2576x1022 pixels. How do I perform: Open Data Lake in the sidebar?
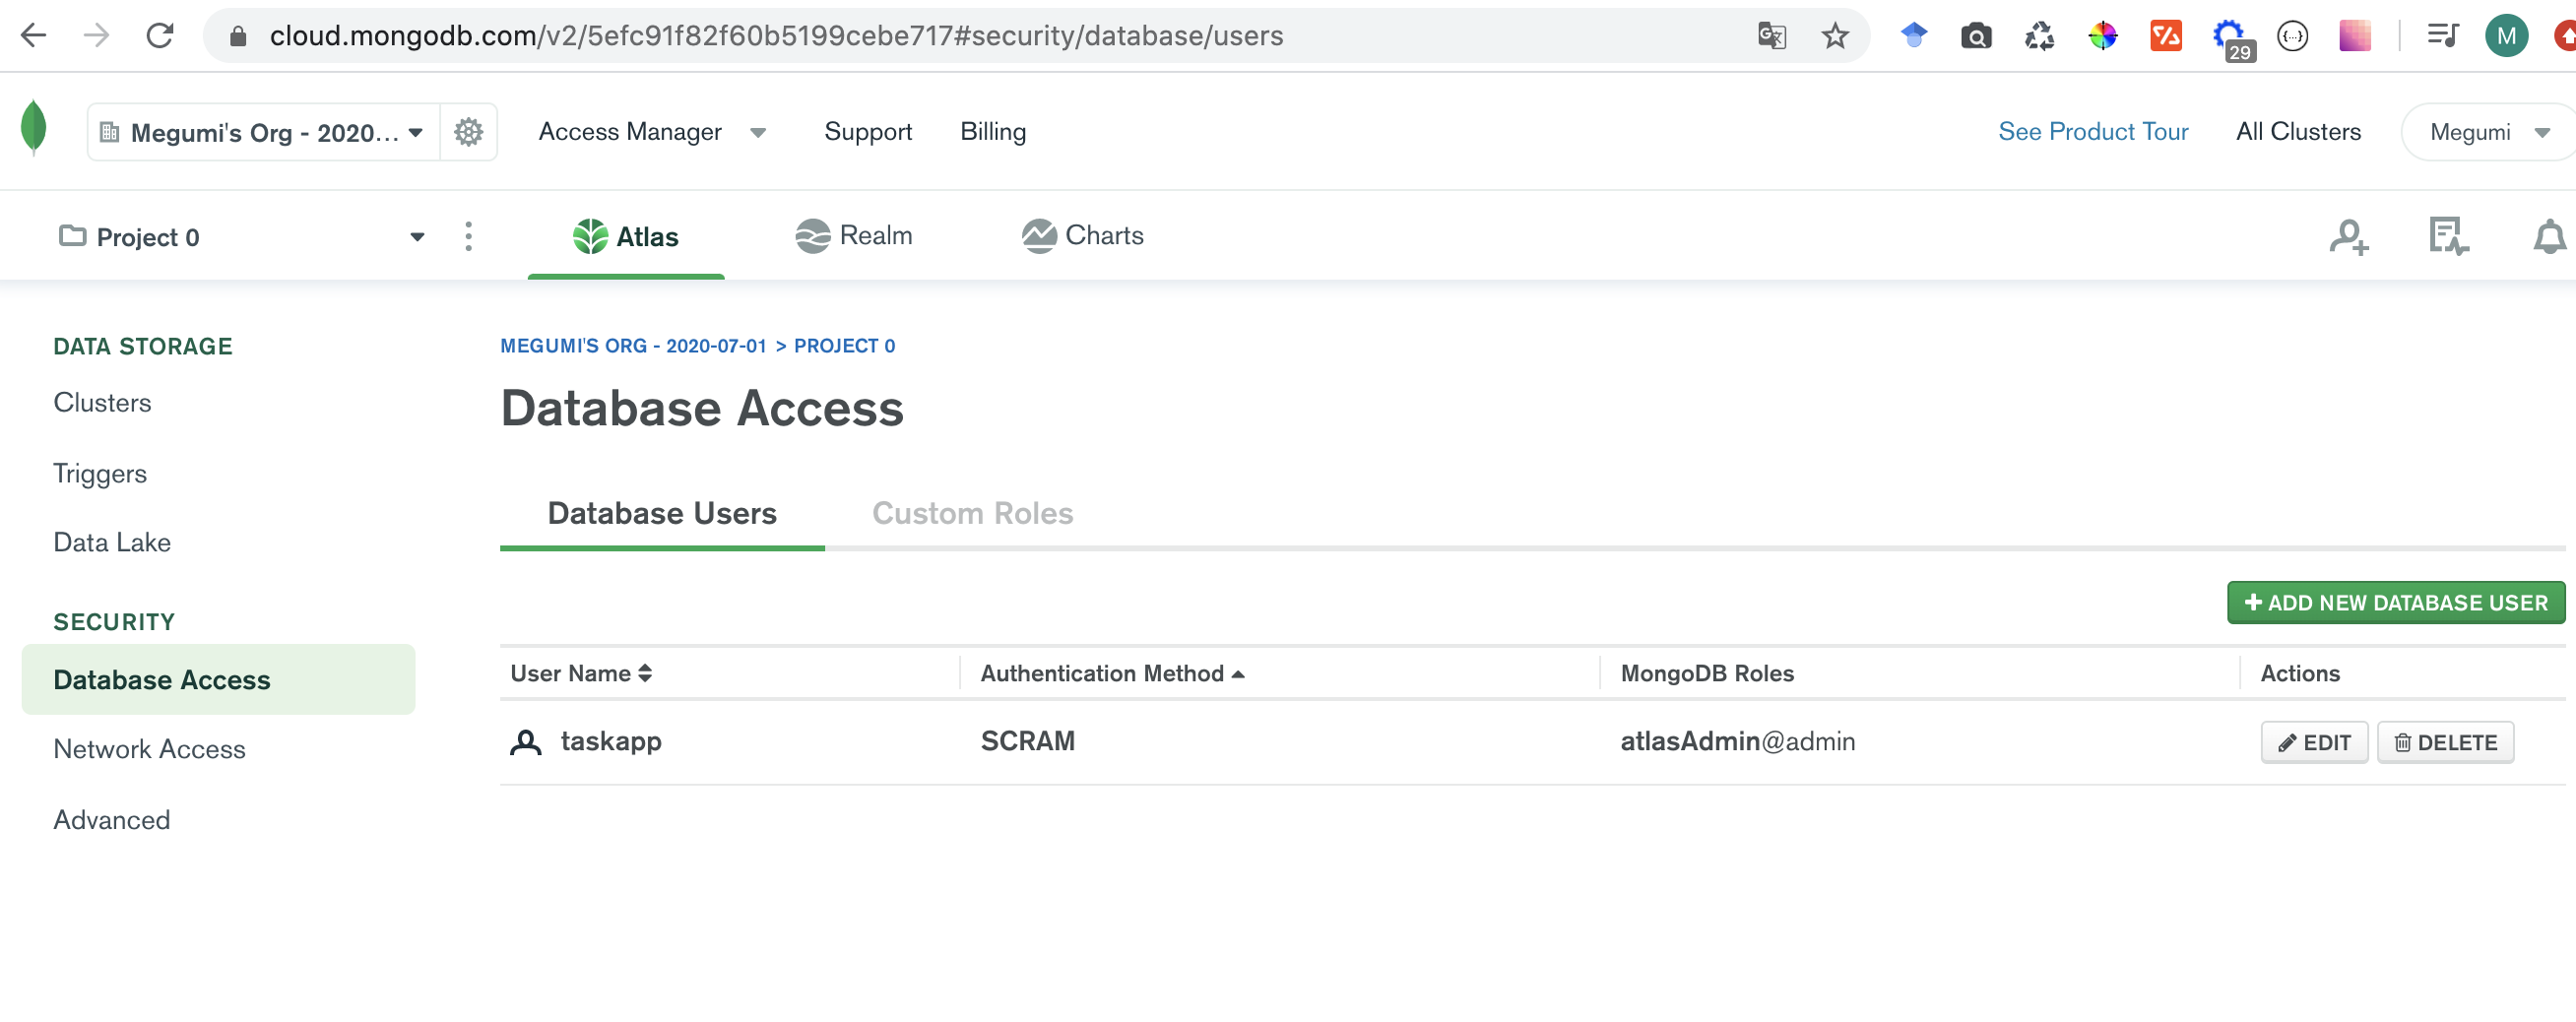[112, 542]
